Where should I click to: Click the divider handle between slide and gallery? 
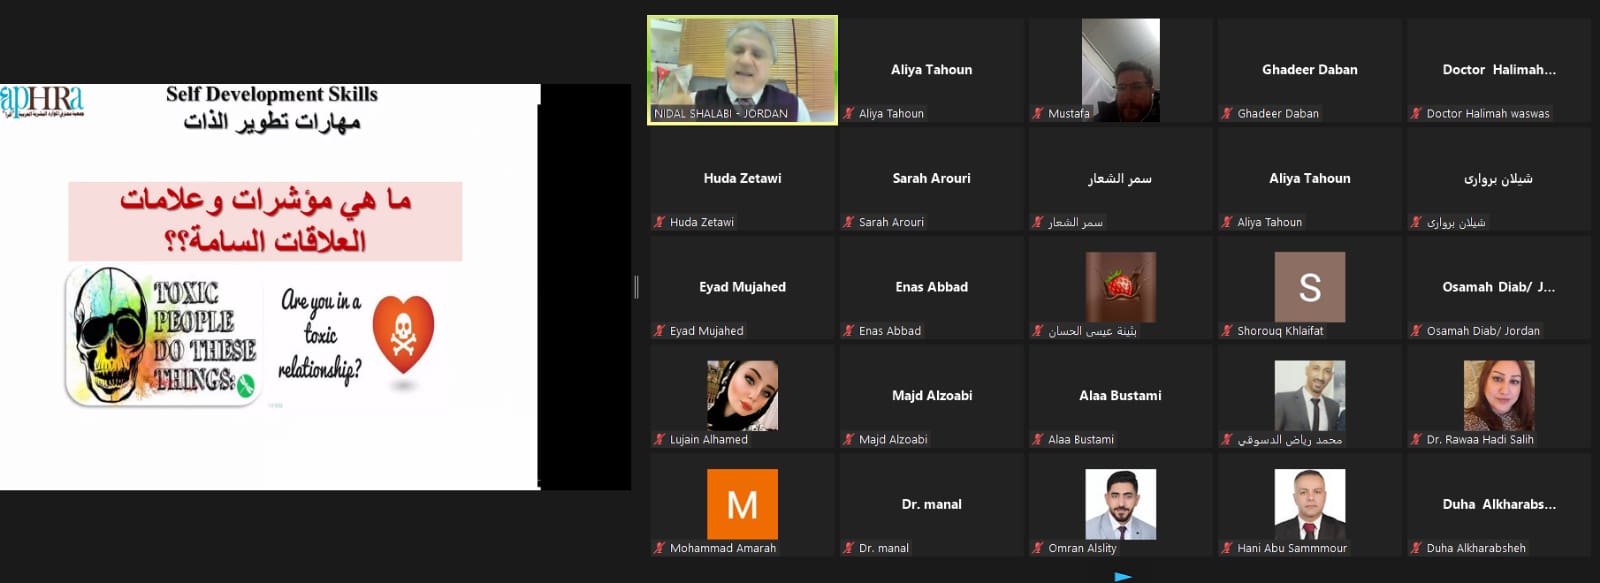636,287
